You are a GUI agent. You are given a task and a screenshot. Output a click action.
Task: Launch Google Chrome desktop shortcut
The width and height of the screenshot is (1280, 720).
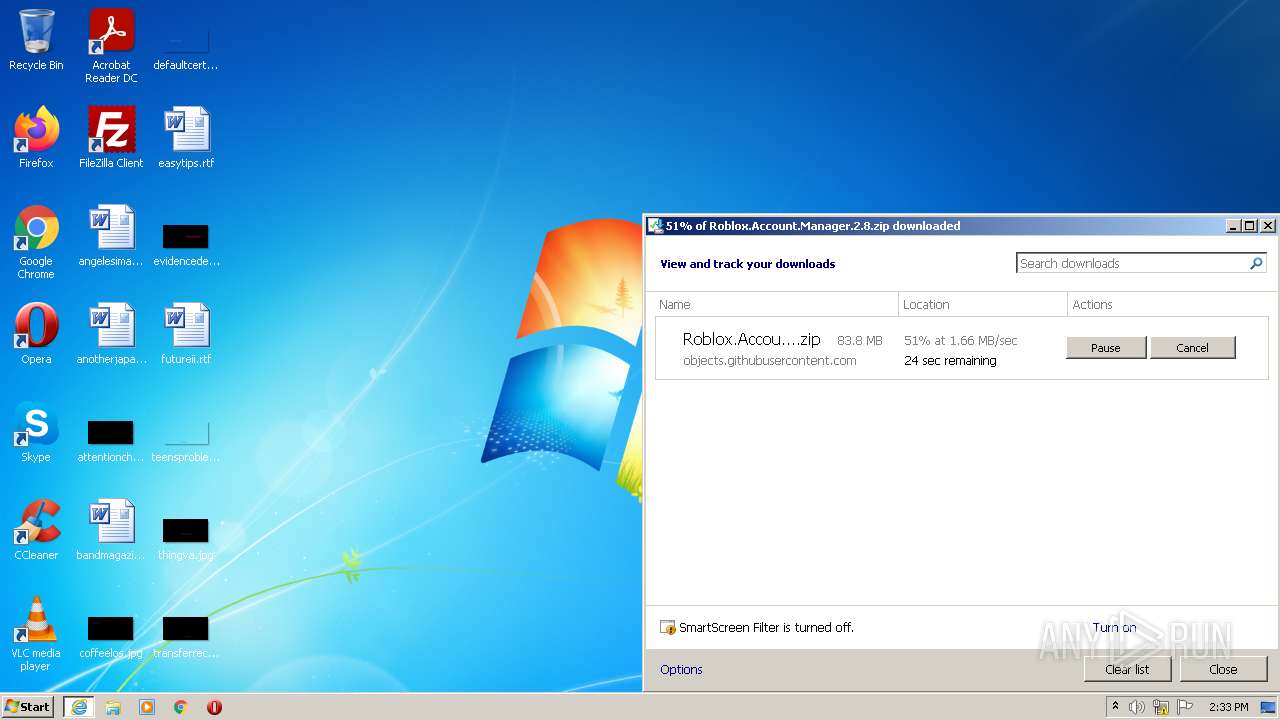pos(36,242)
